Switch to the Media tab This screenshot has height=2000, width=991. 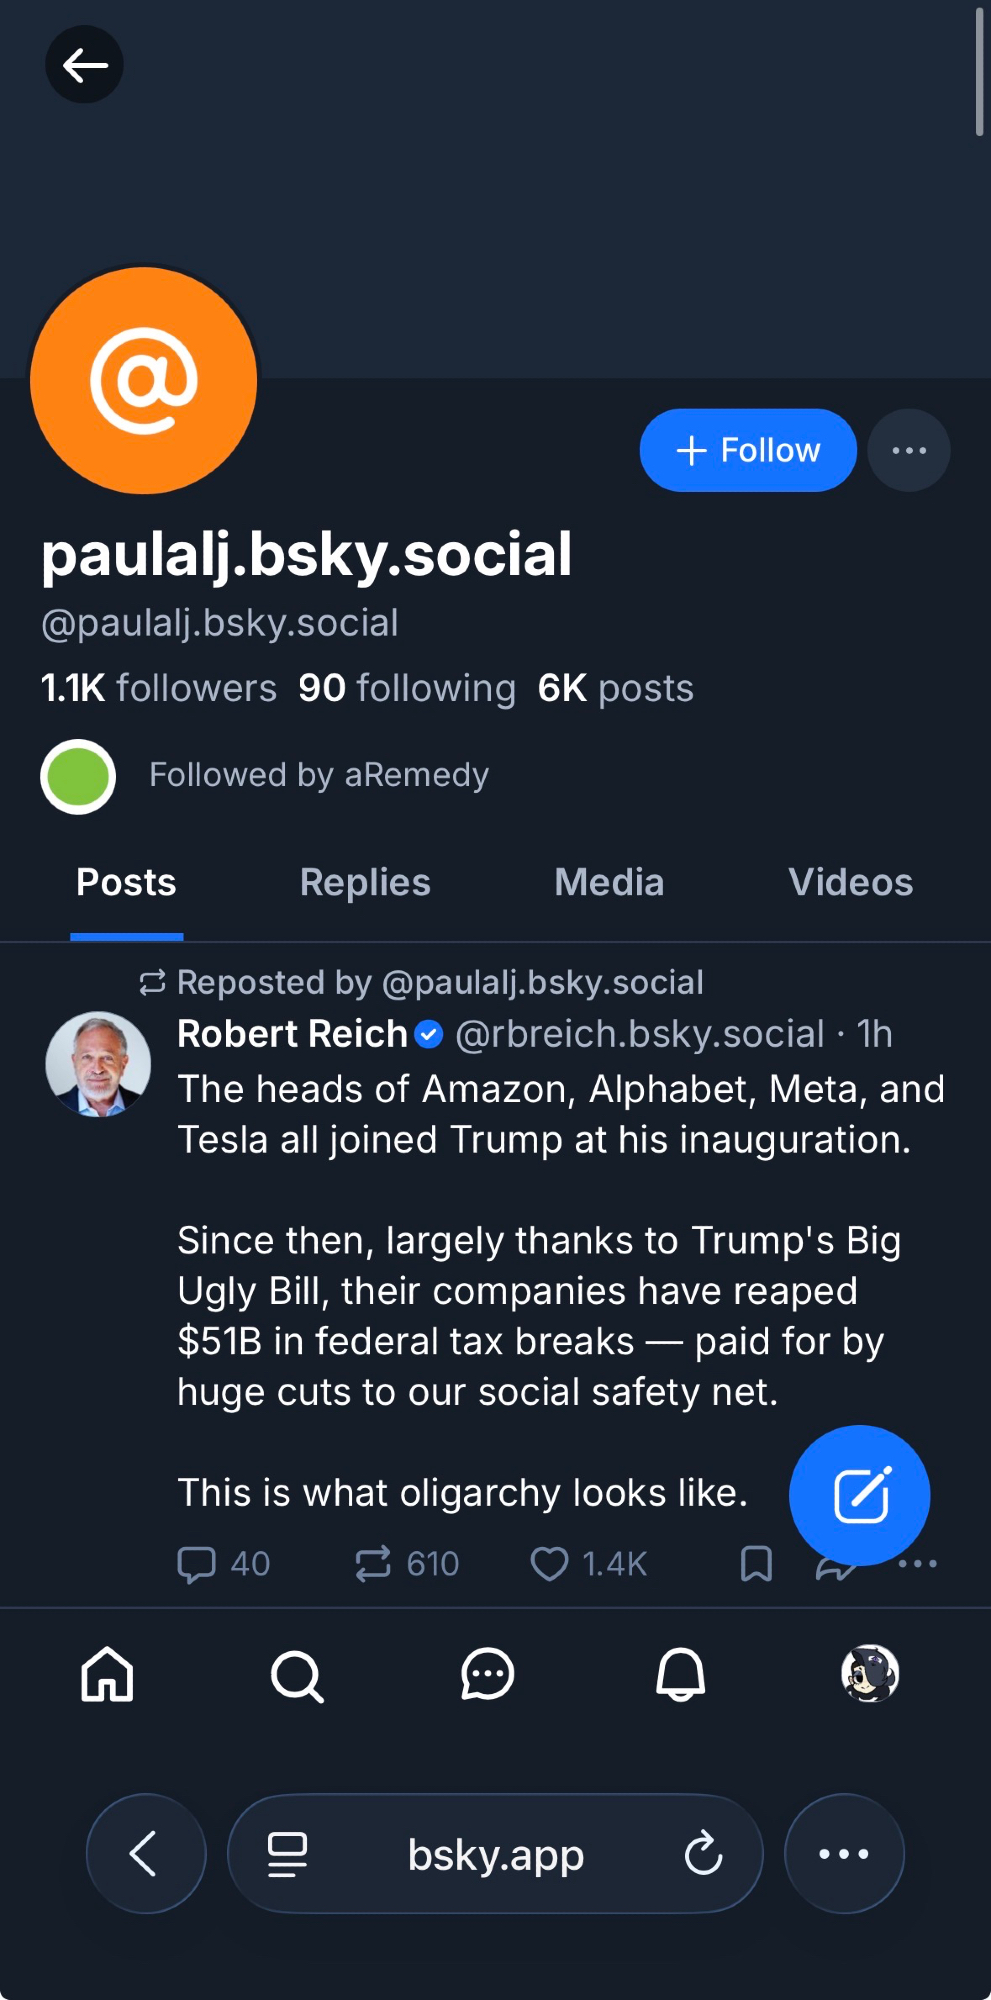609,883
